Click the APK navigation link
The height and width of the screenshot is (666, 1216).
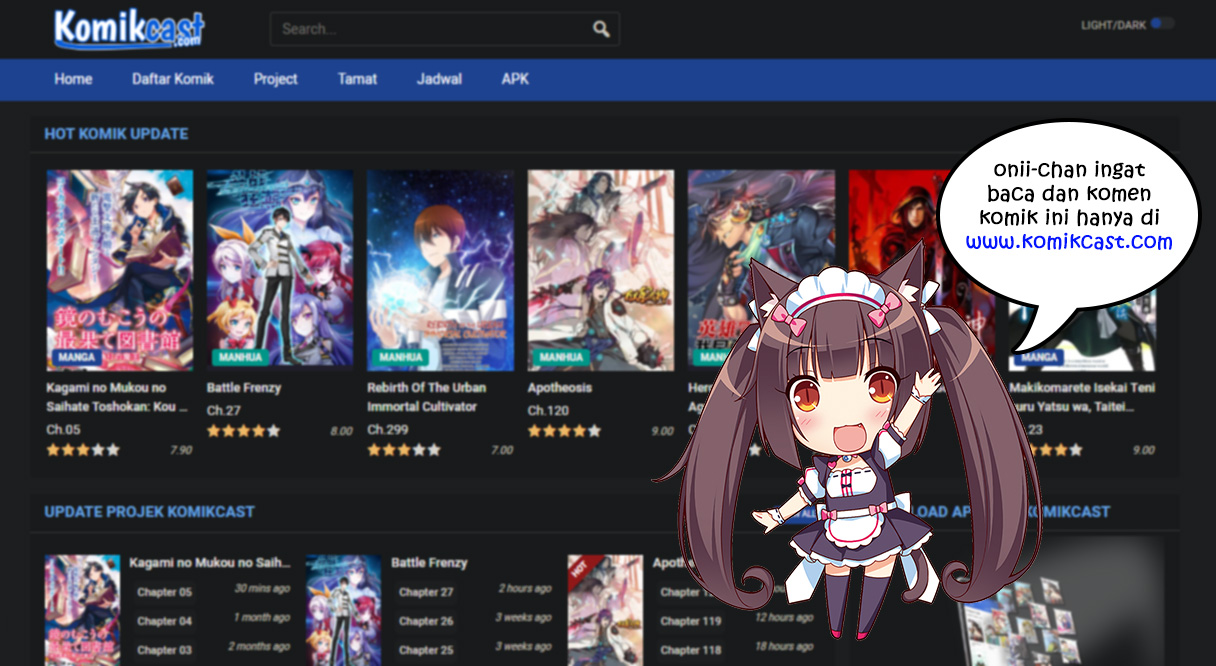point(515,79)
